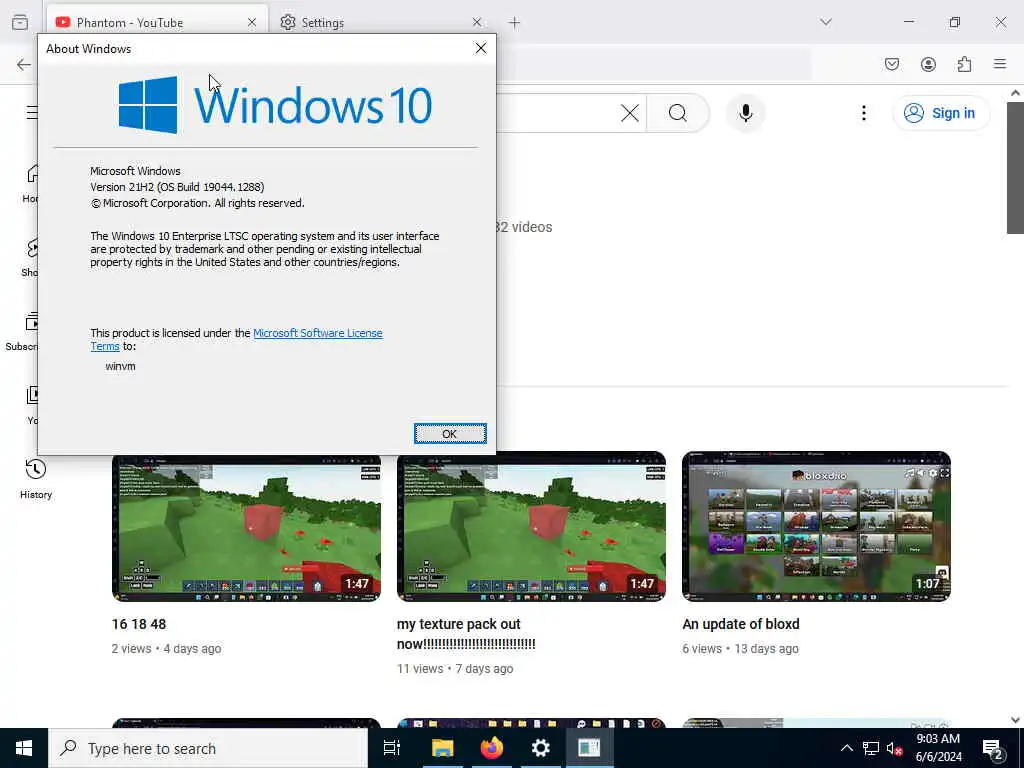Viewport: 1024px width, 768px height.
Task: Minimize the Firefox window
Action: pos(909,22)
